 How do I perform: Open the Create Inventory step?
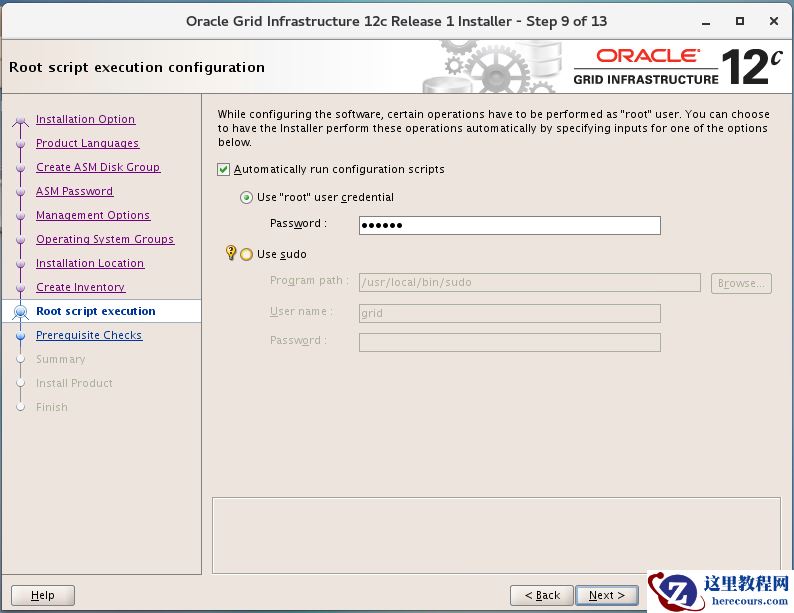coord(81,287)
